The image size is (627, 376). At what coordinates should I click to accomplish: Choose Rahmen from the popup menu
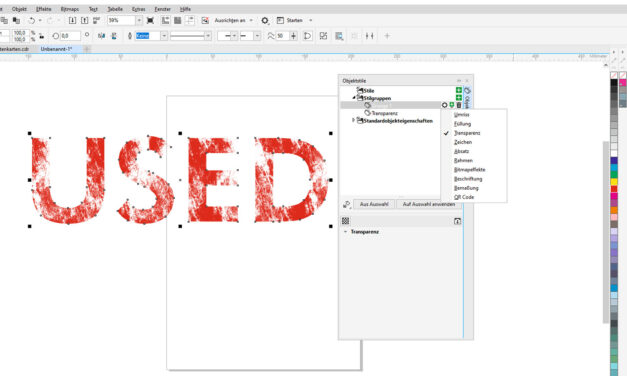(x=463, y=161)
